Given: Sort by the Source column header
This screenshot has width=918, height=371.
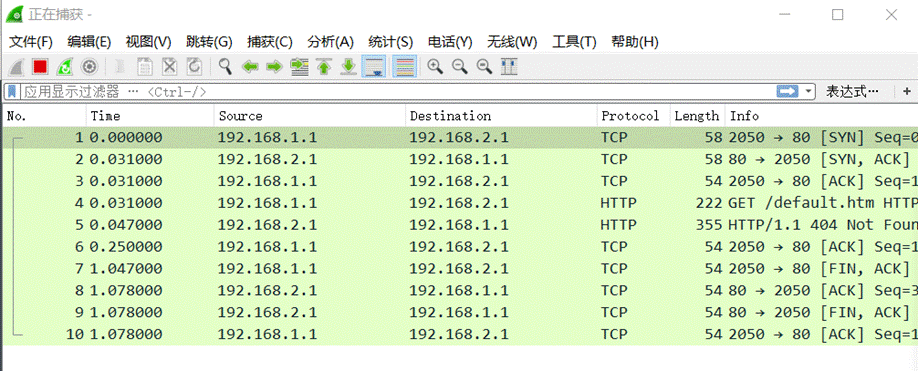Looking at the screenshot, I should [310, 116].
